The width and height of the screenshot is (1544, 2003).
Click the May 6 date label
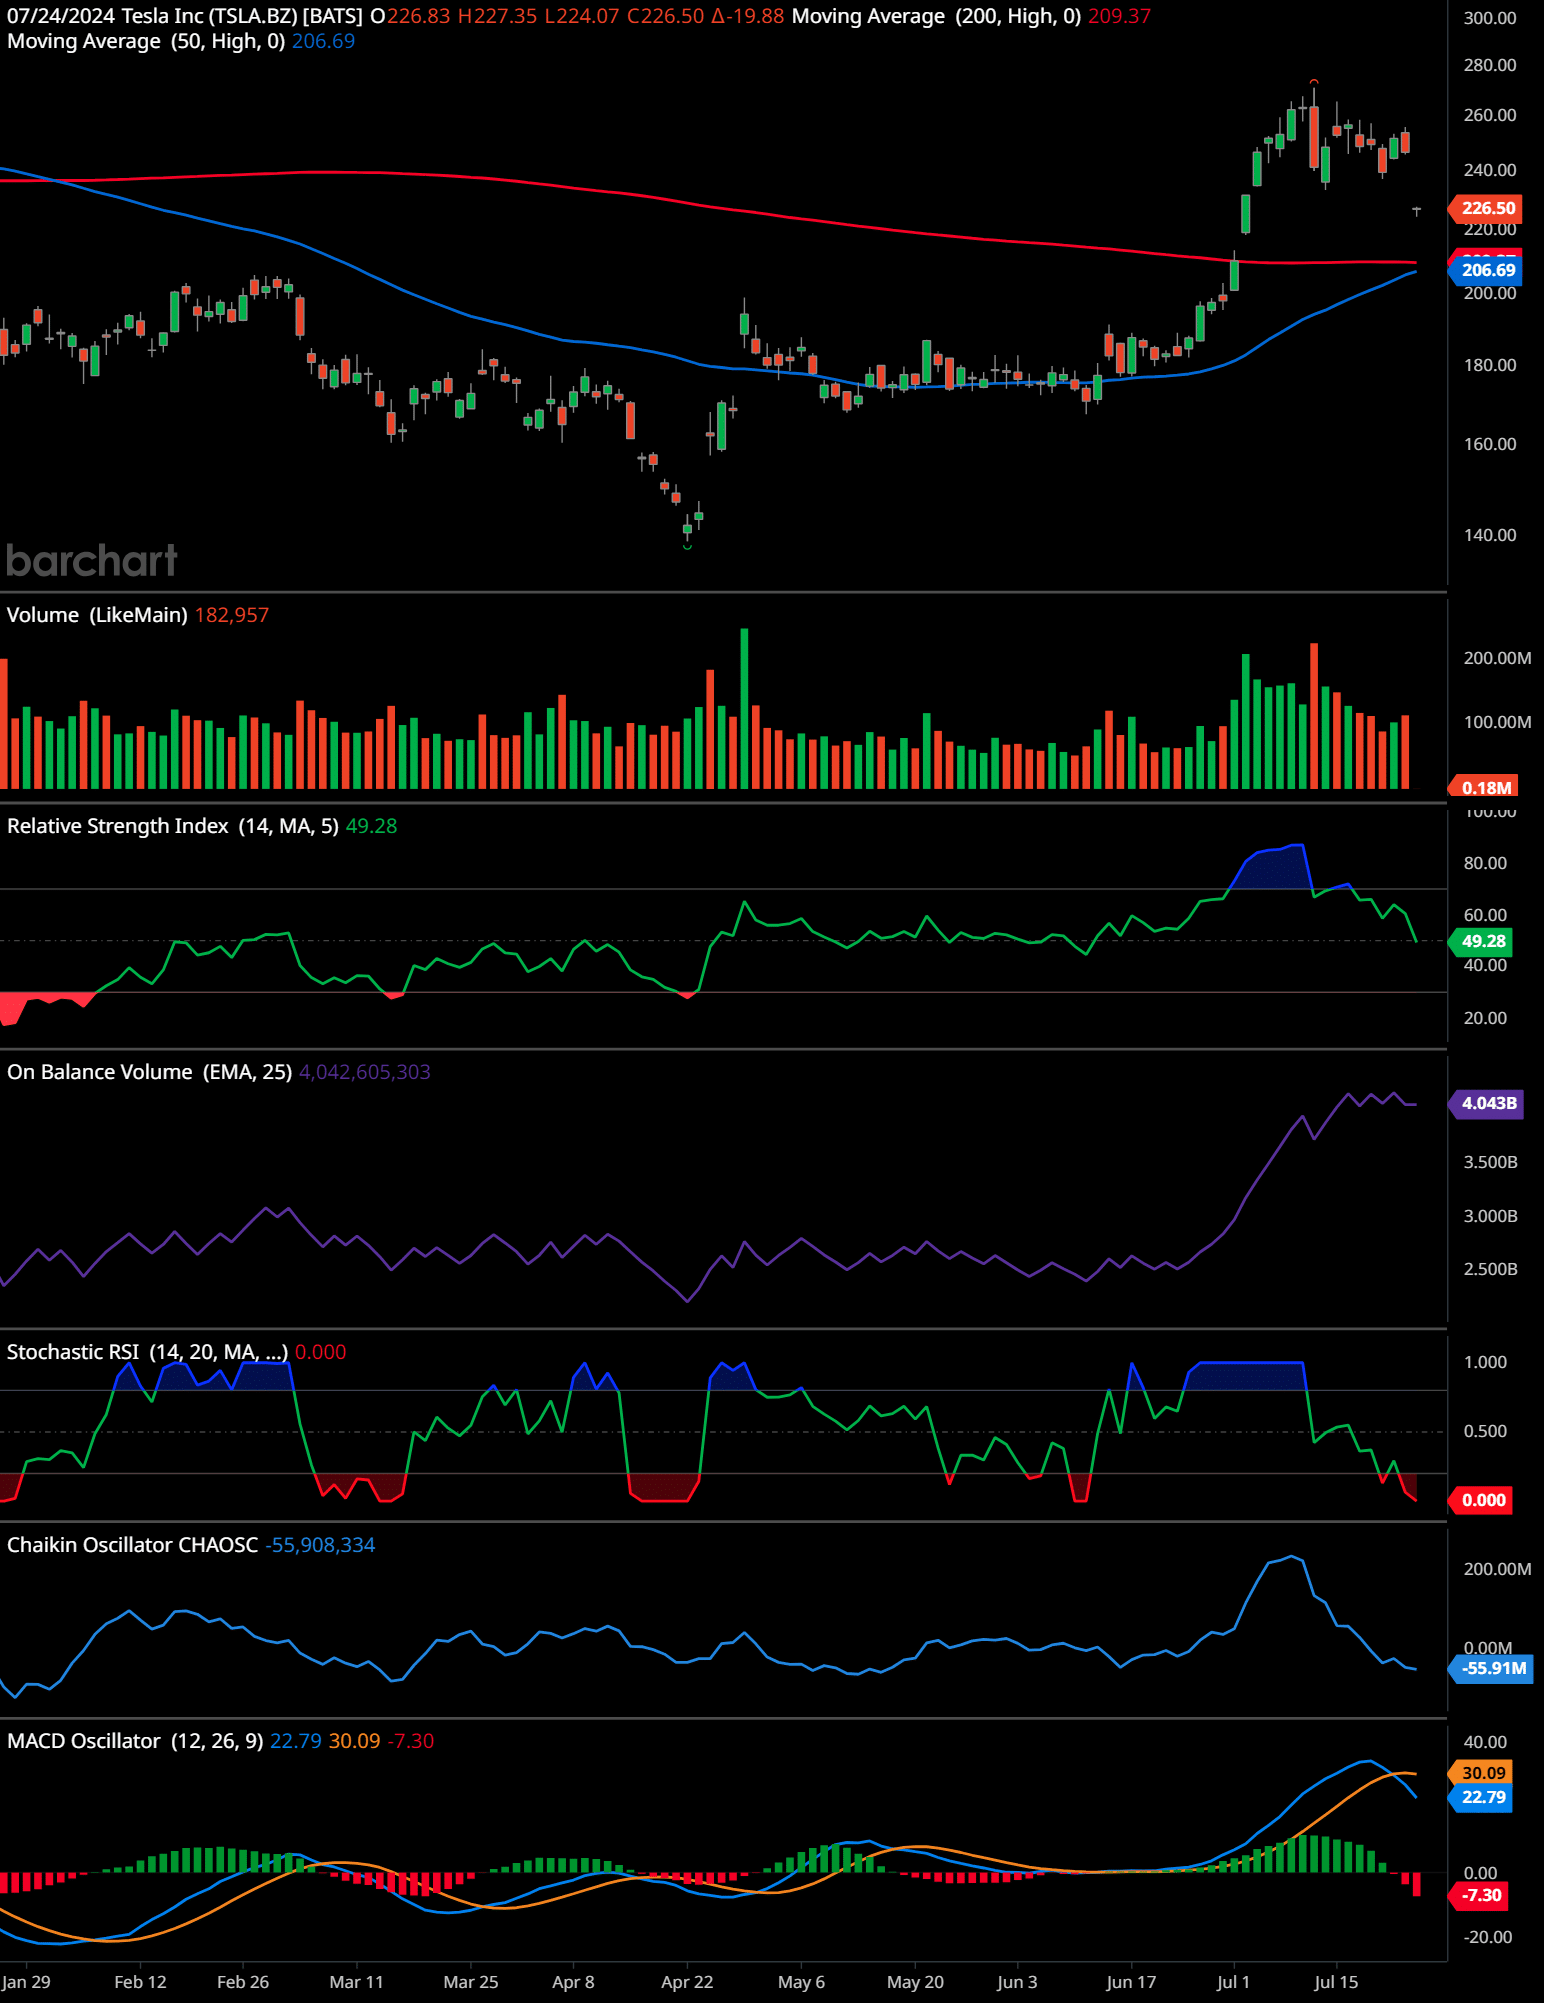(x=801, y=1982)
